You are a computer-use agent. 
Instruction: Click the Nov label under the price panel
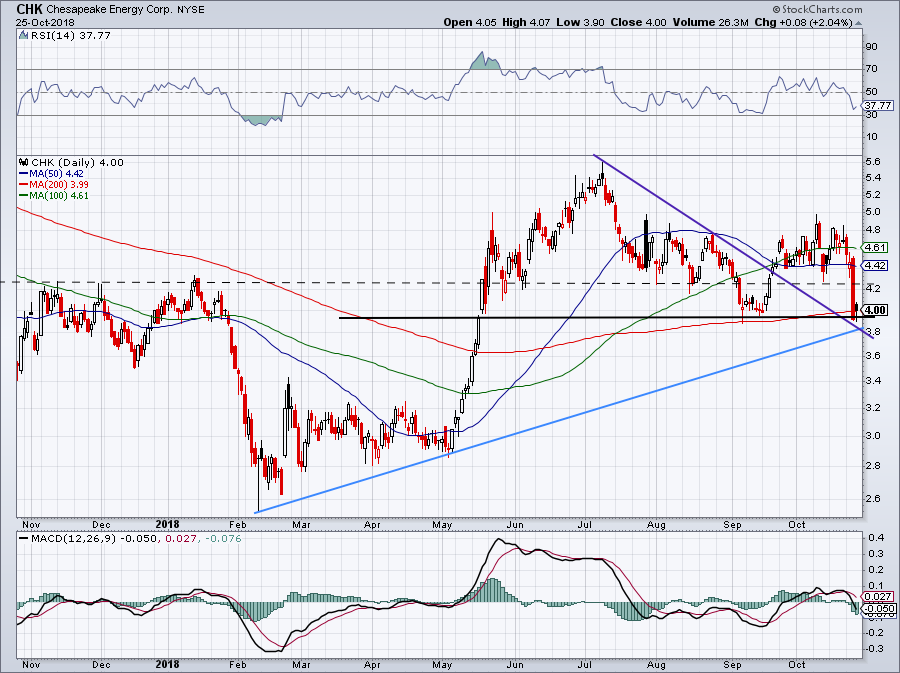point(31,525)
